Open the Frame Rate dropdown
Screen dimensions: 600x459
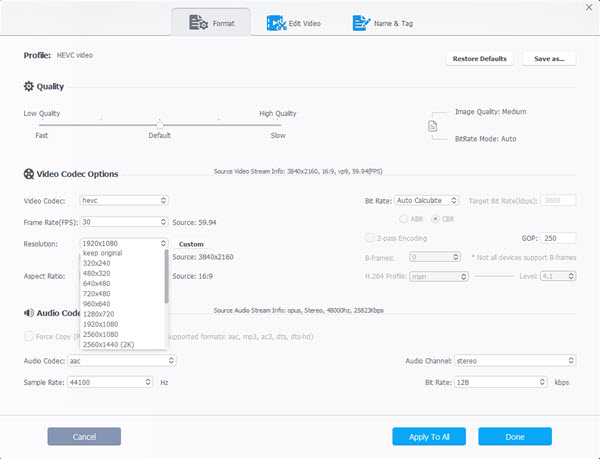(124, 222)
